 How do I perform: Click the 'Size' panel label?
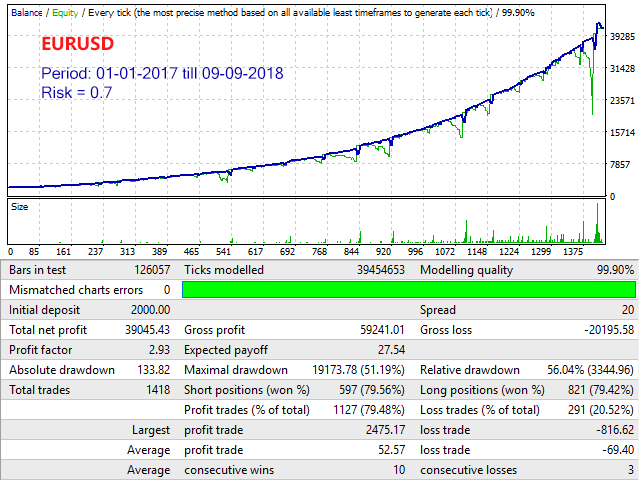[x=20, y=207]
